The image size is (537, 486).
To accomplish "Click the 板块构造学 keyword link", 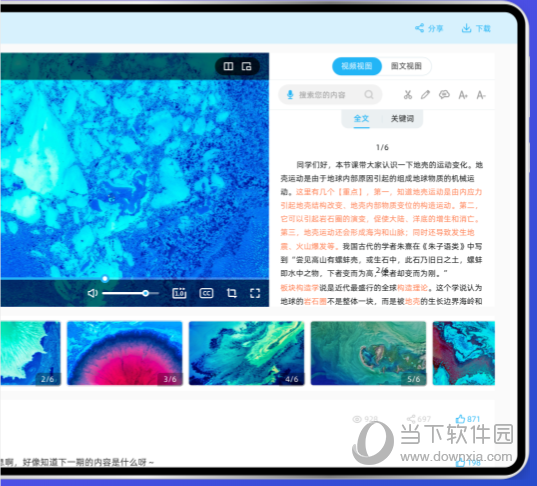I will point(300,288).
